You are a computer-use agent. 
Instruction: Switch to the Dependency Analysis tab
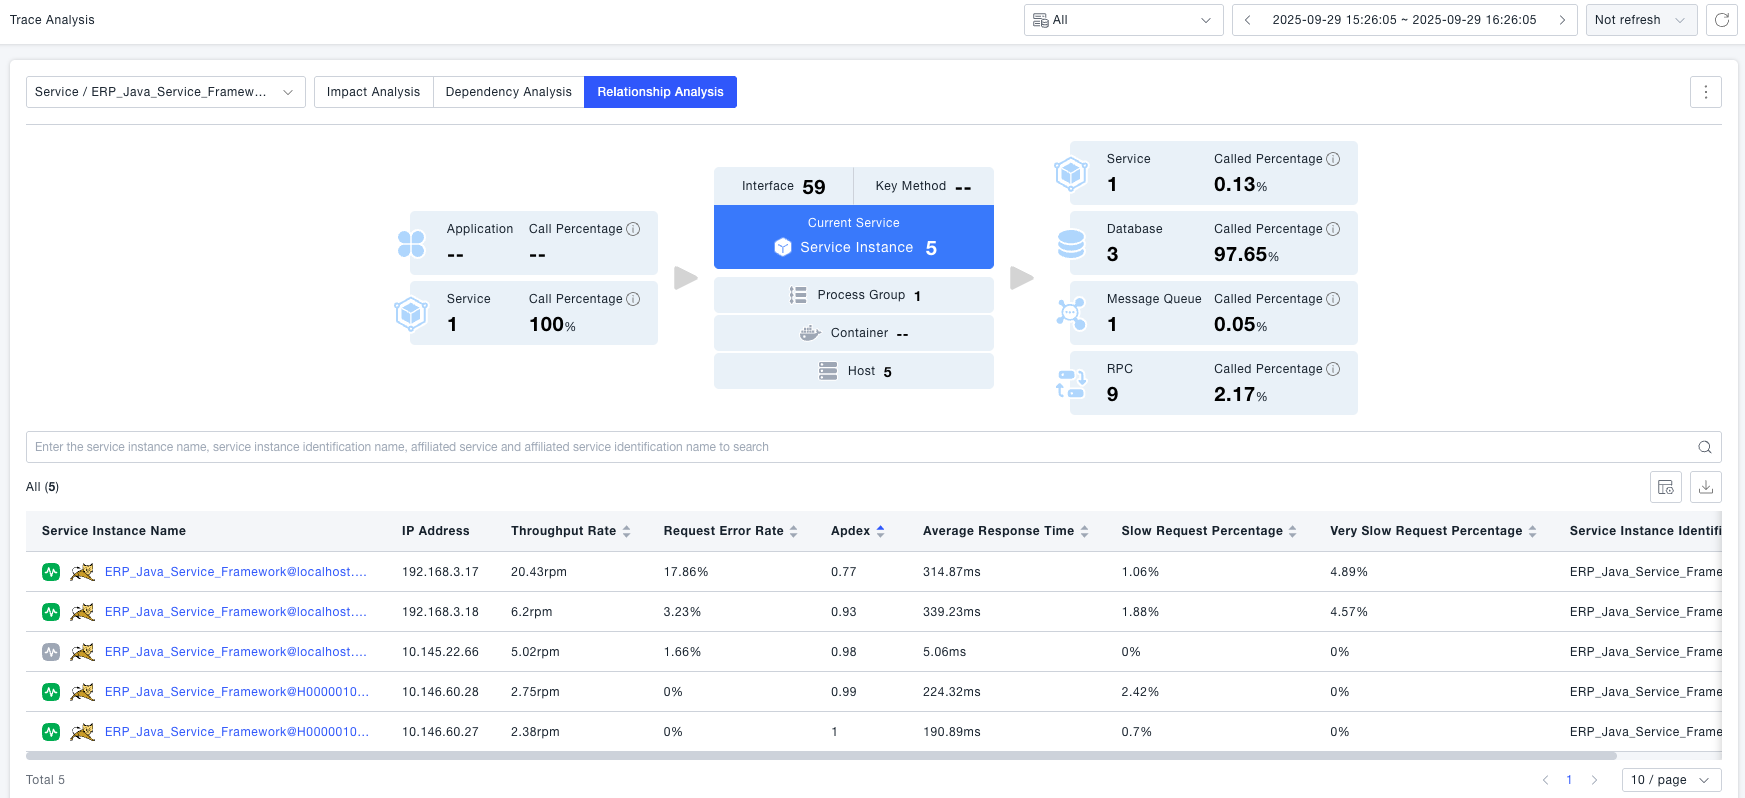(x=508, y=92)
